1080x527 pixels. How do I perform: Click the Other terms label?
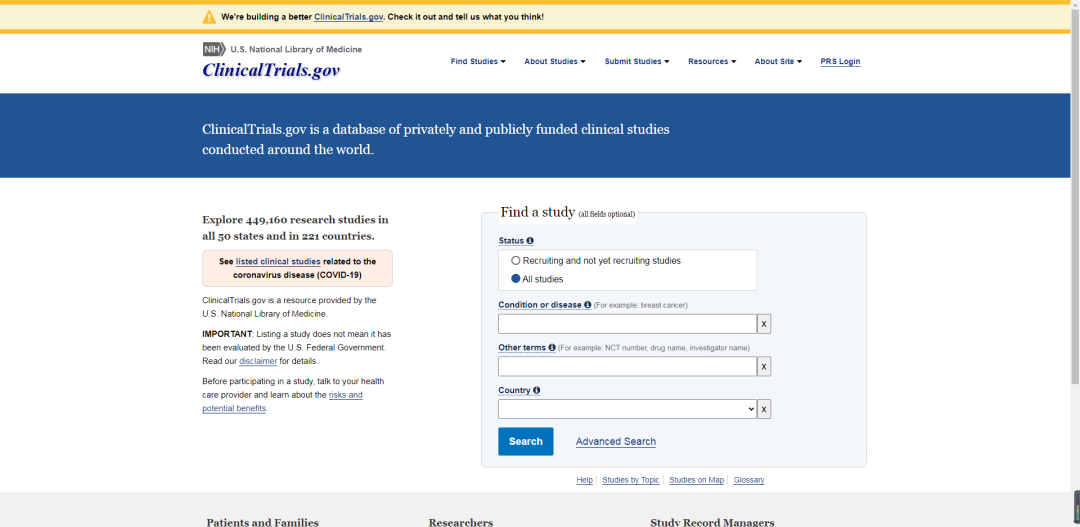(522, 348)
